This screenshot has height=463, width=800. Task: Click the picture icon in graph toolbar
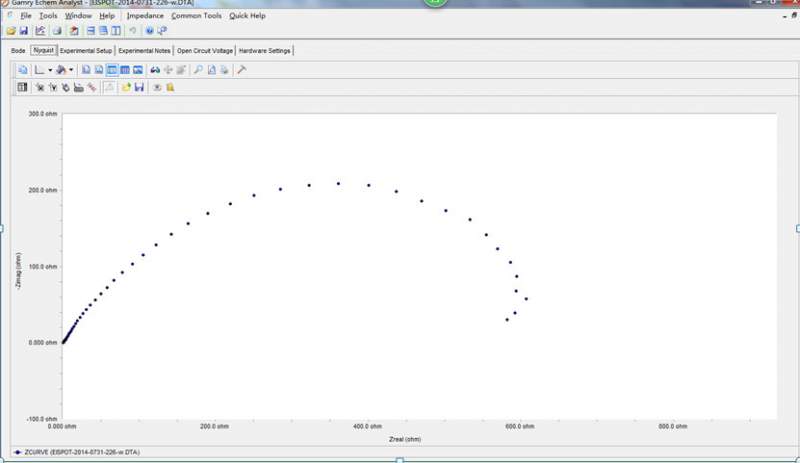[x=138, y=70]
